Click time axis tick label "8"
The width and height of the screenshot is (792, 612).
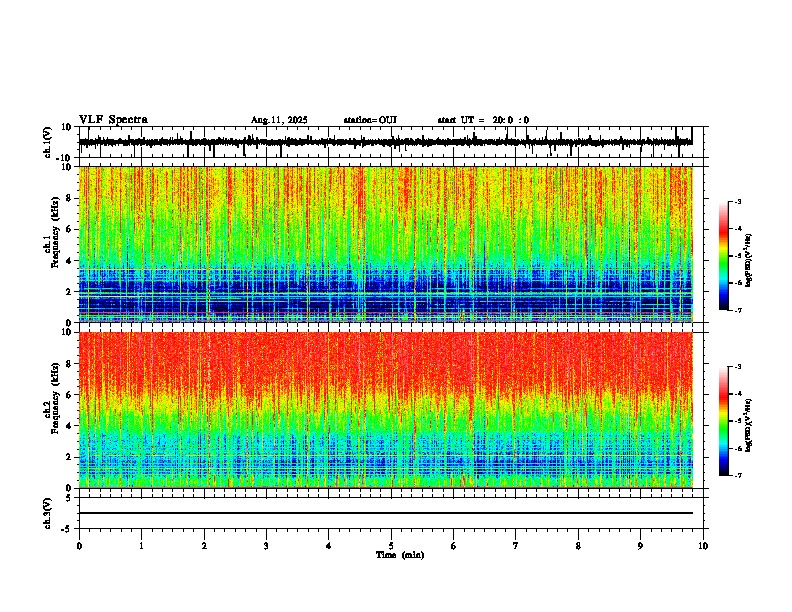[578, 546]
